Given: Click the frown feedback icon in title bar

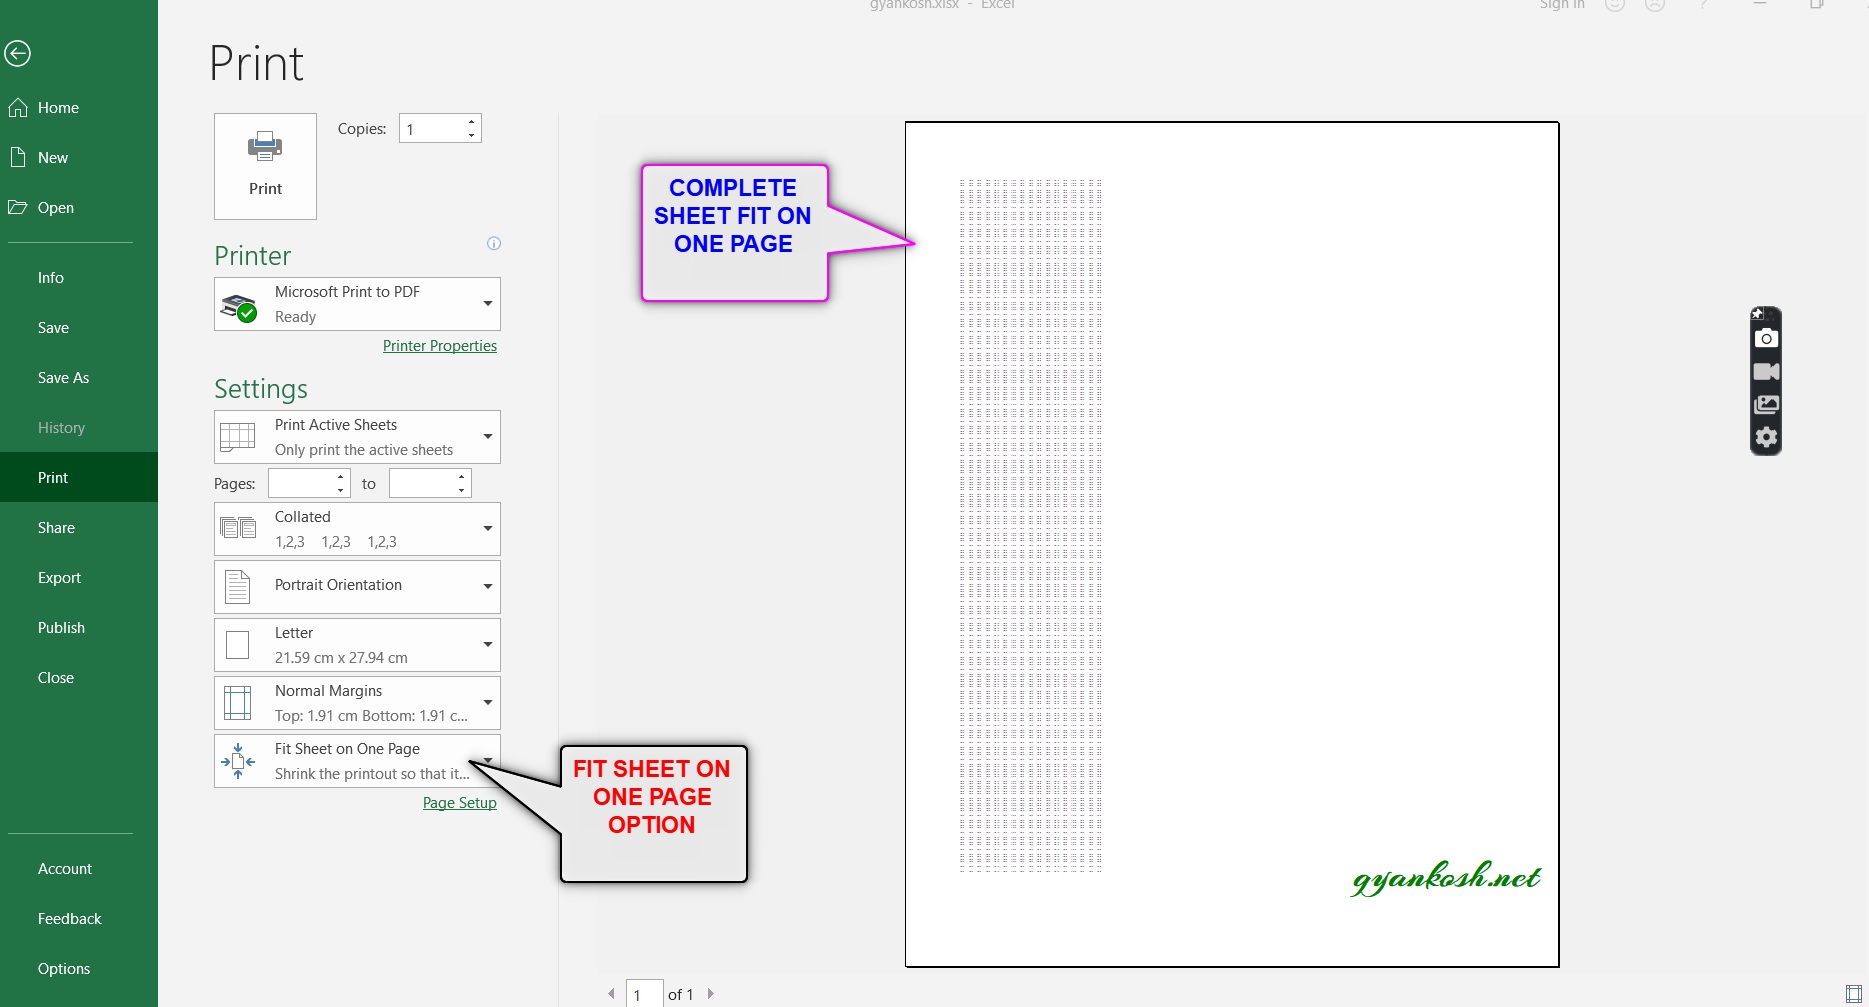Looking at the screenshot, I should coord(1656,4).
